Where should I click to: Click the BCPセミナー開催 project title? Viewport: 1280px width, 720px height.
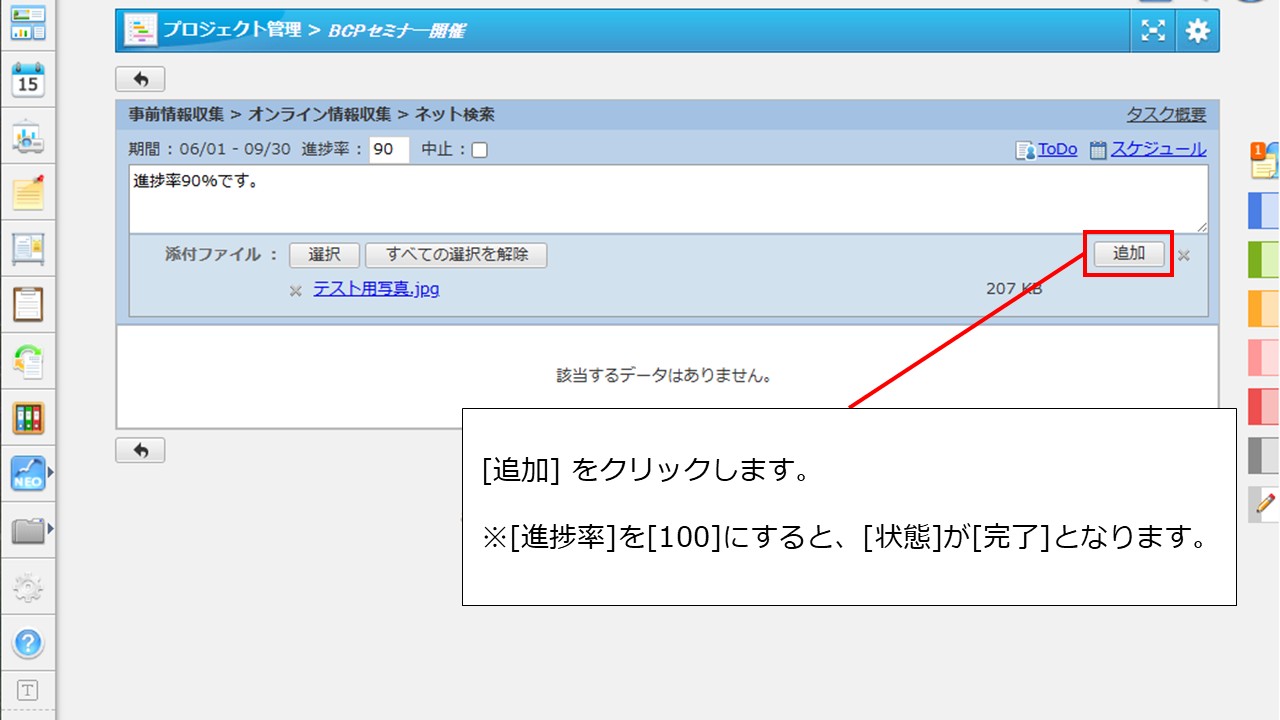[x=396, y=31]
